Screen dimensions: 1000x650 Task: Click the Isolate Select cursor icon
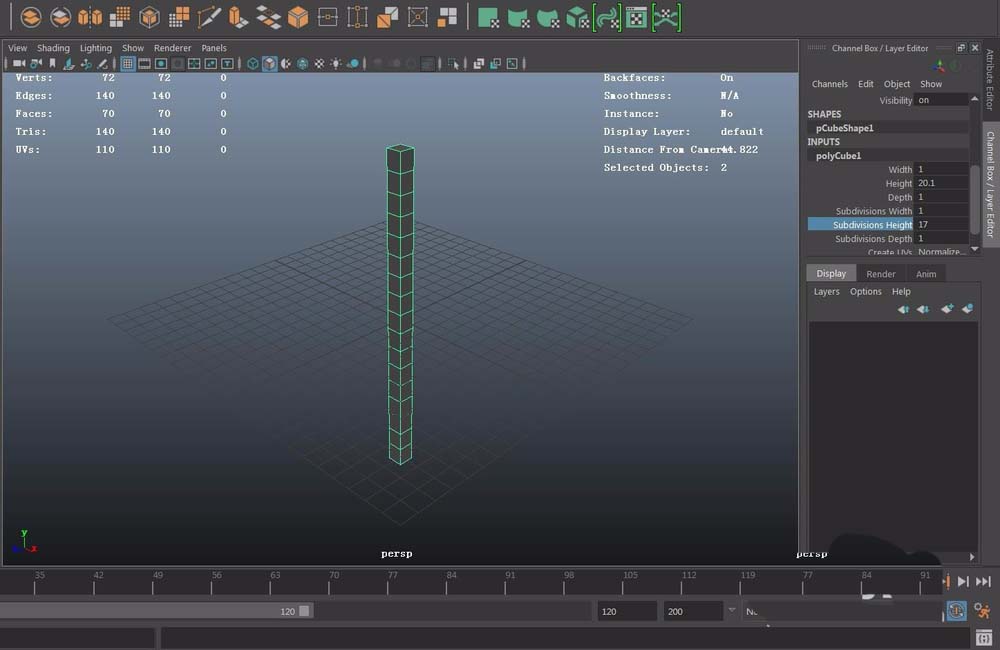pos(453,63)
